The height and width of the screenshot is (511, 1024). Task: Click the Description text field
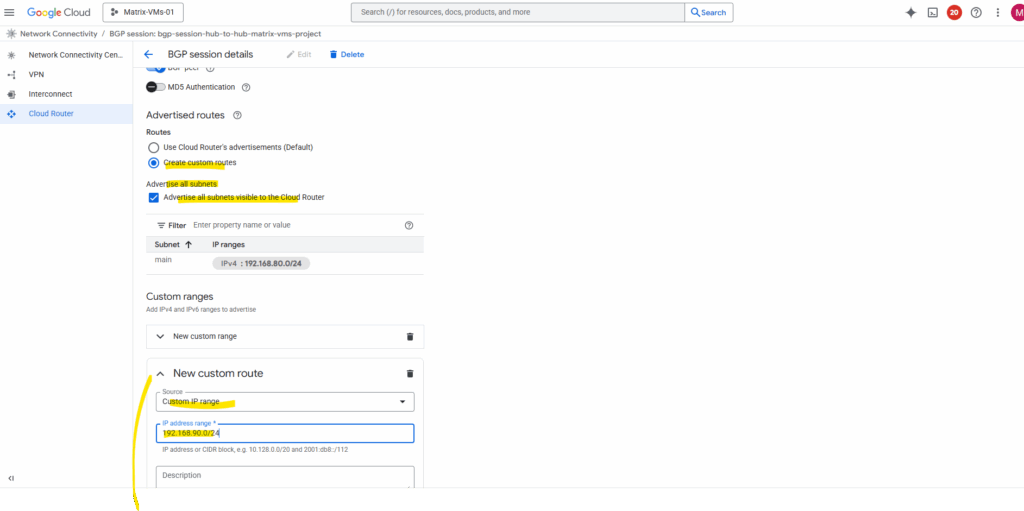(285, 476)
